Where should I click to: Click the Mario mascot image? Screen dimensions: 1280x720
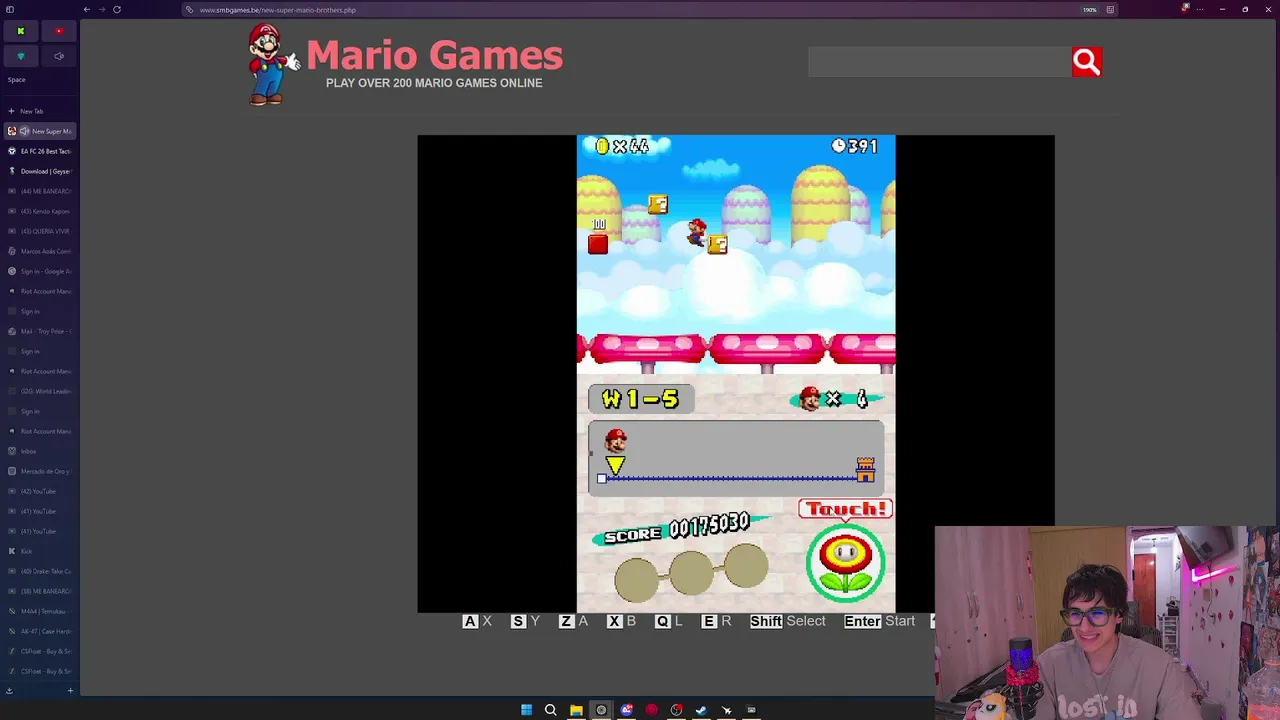[271, 65]
